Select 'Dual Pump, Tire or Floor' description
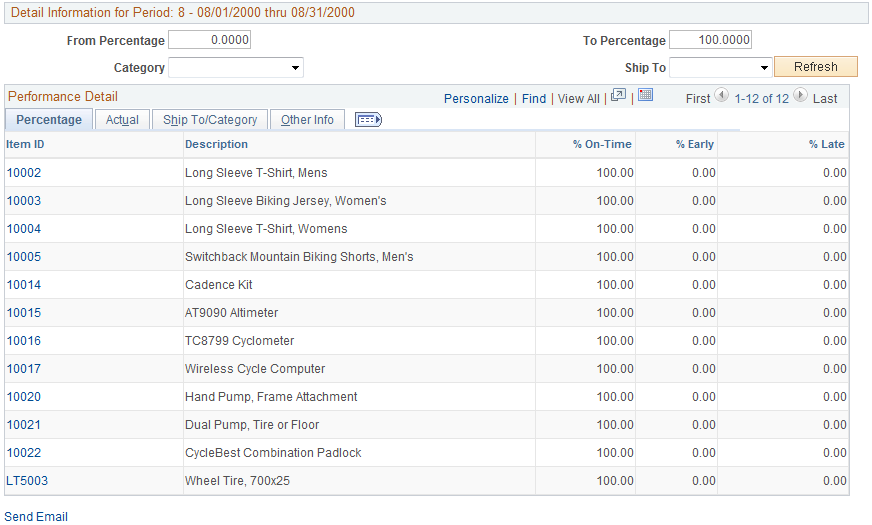Image resolution: width=872 pixels, height=525 pixels. coord(252,425)
